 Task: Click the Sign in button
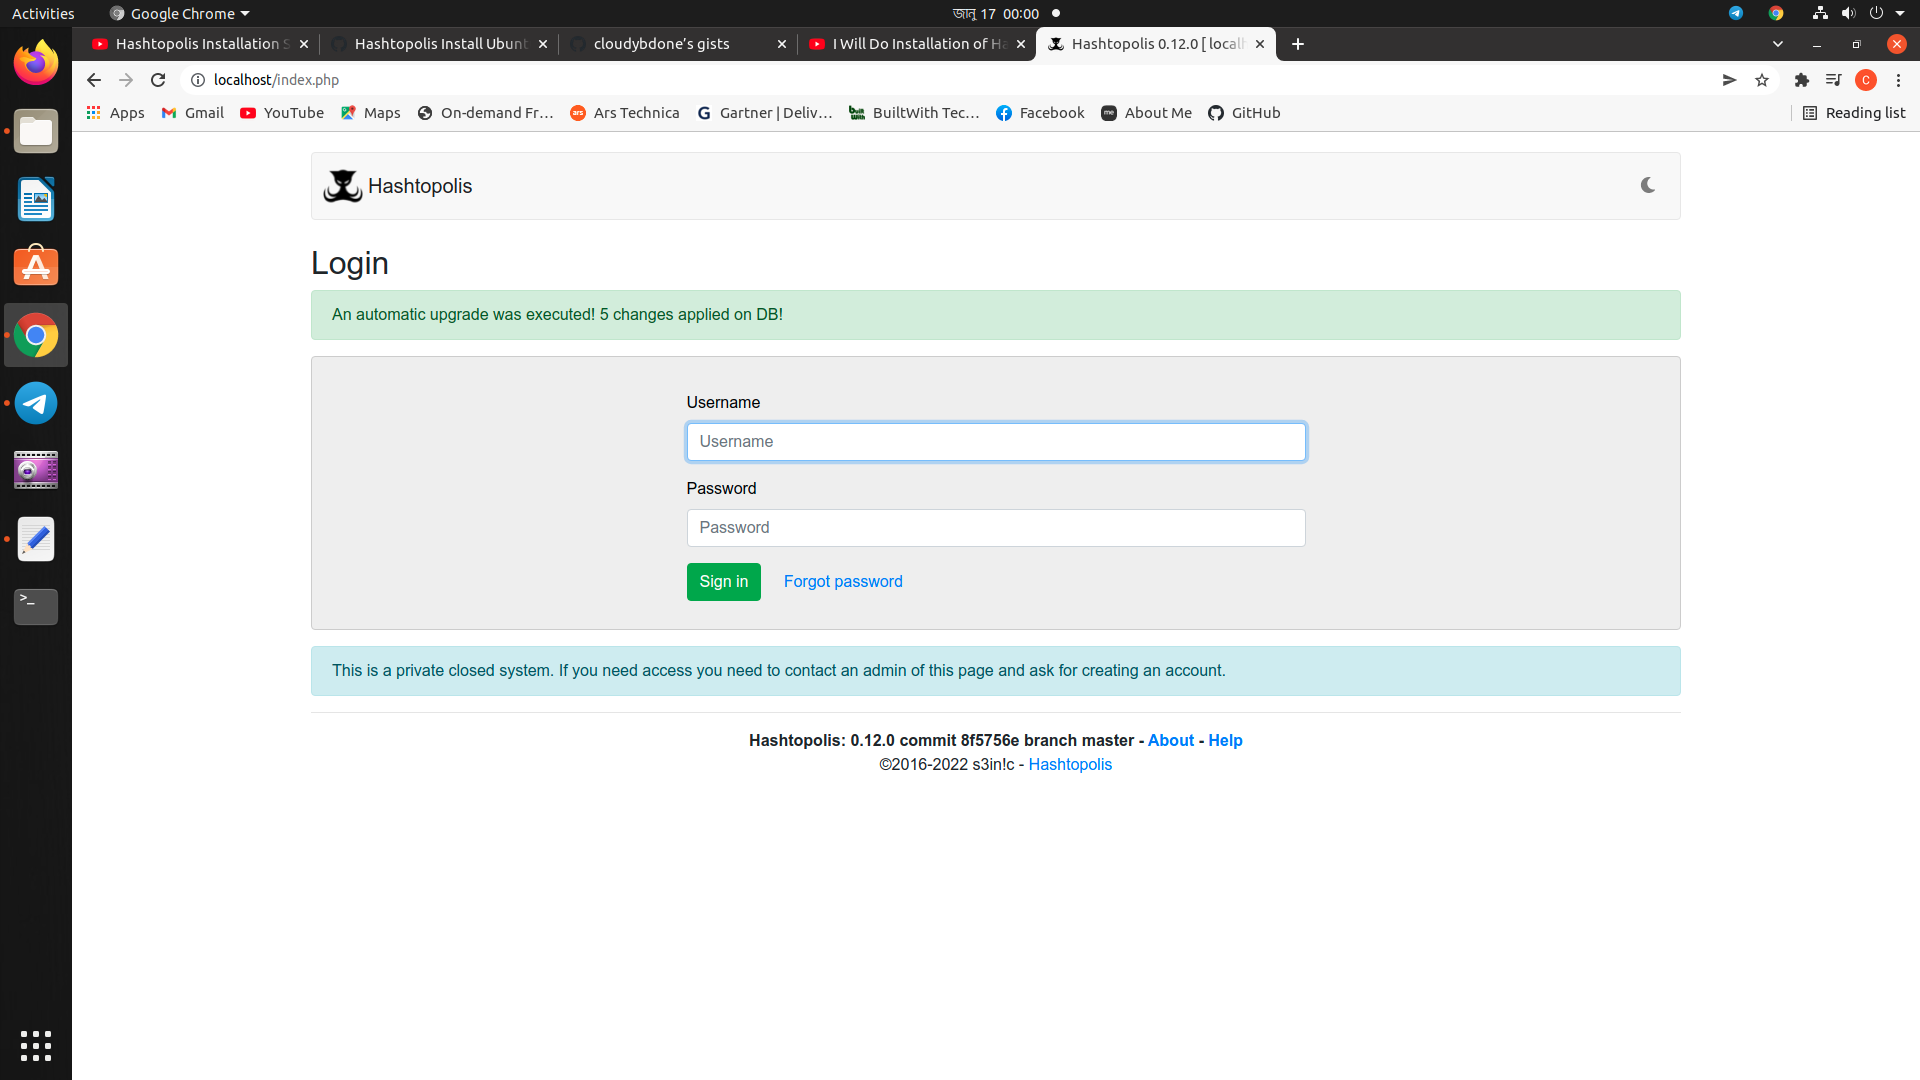click(x=723, y=581)
